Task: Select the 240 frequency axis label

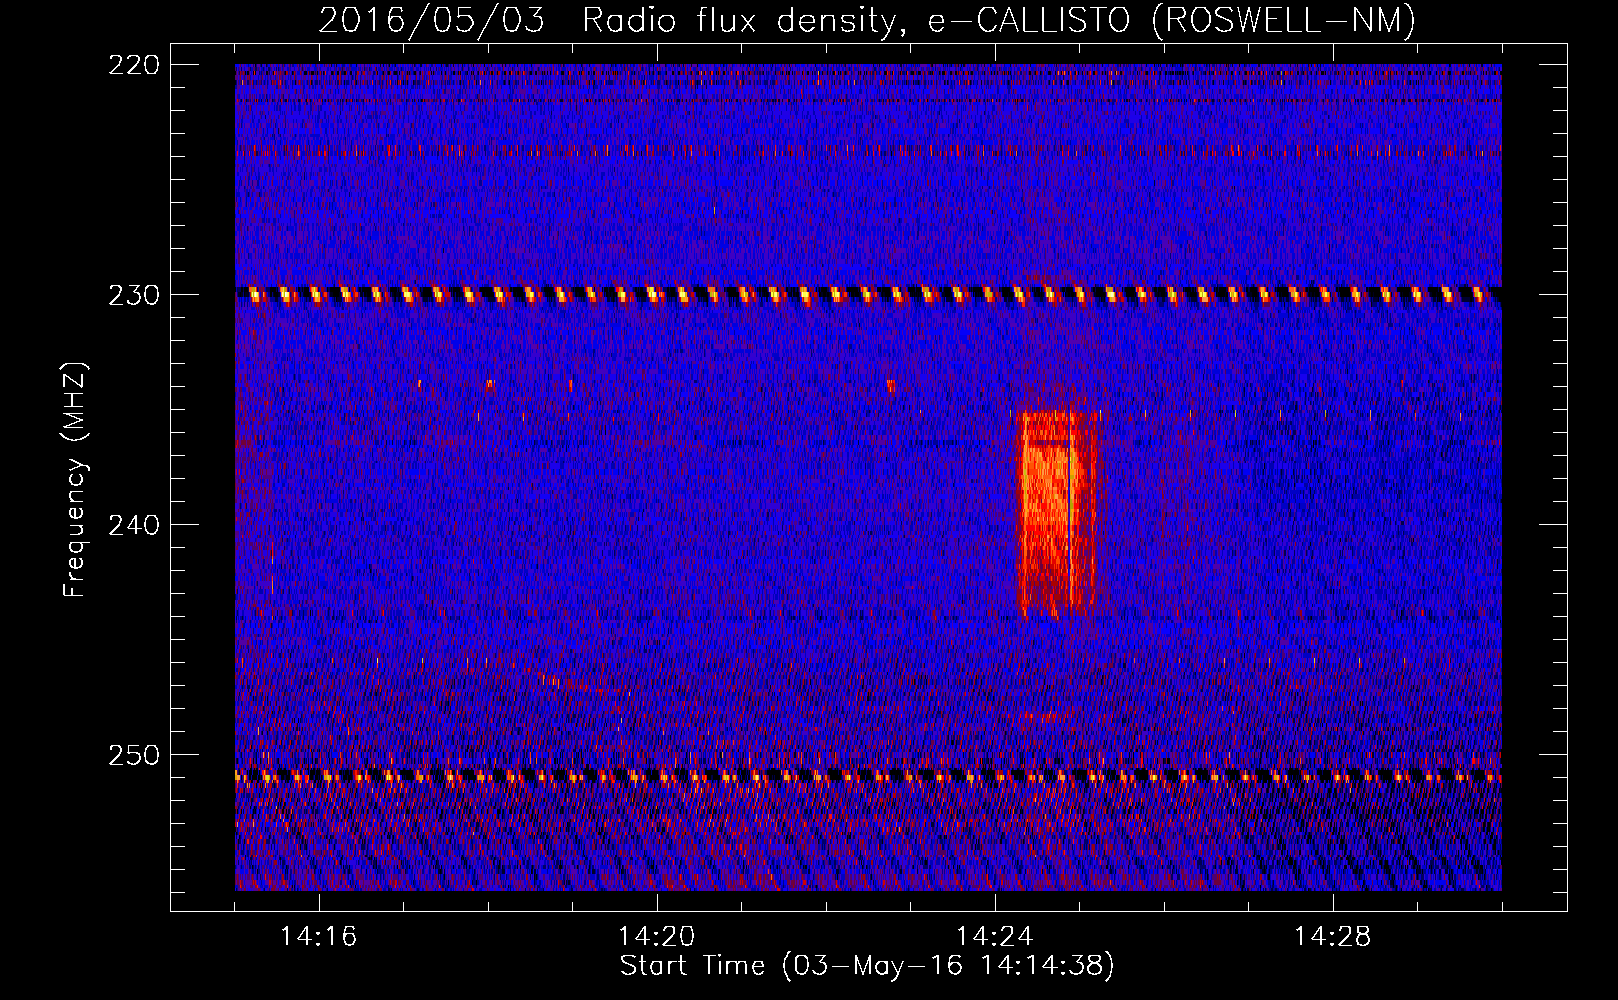Action: 133,525
